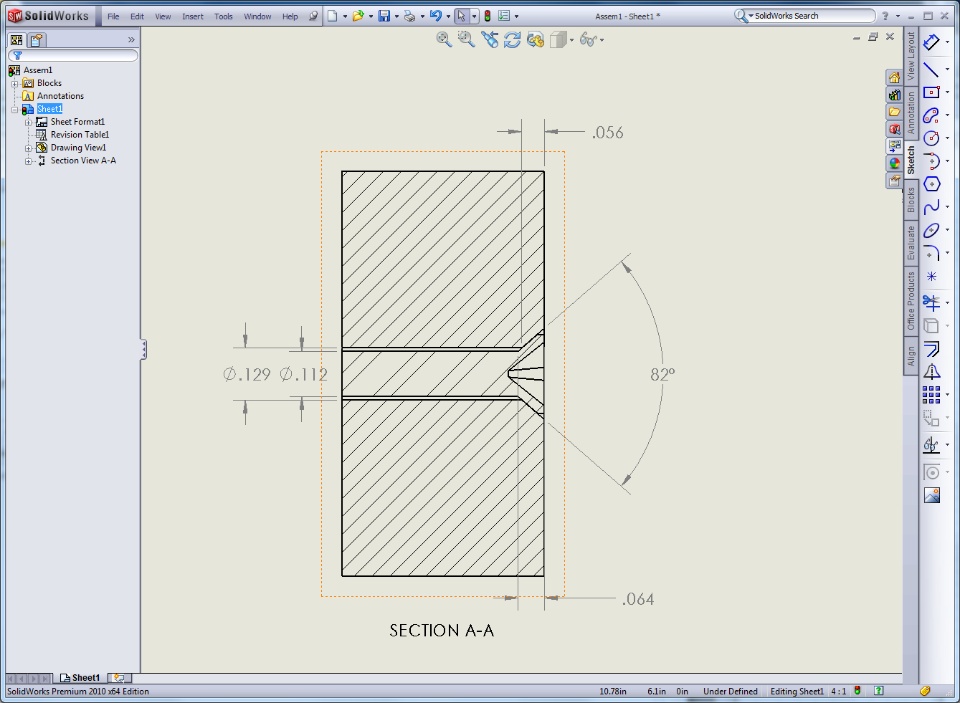Open Smart Dimension dropdown arrow
960x703 pixels.
(x=947, y=42)
